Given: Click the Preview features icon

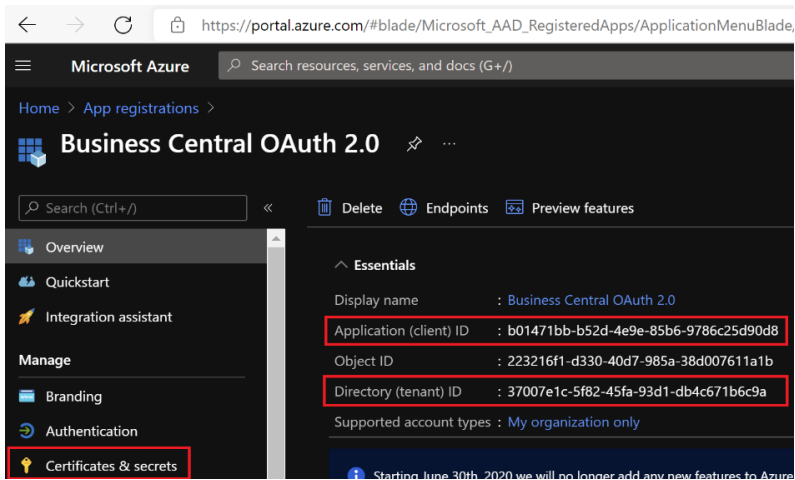Looking at the screenshot, I should tap(515, 208).
